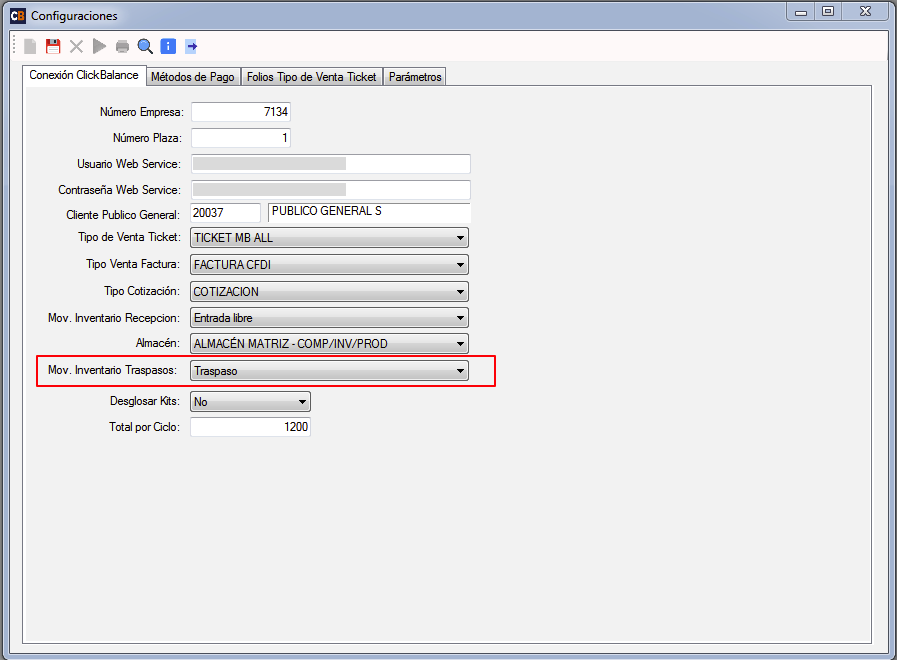Click the new document toolbar icon

[x=31, y=46]
